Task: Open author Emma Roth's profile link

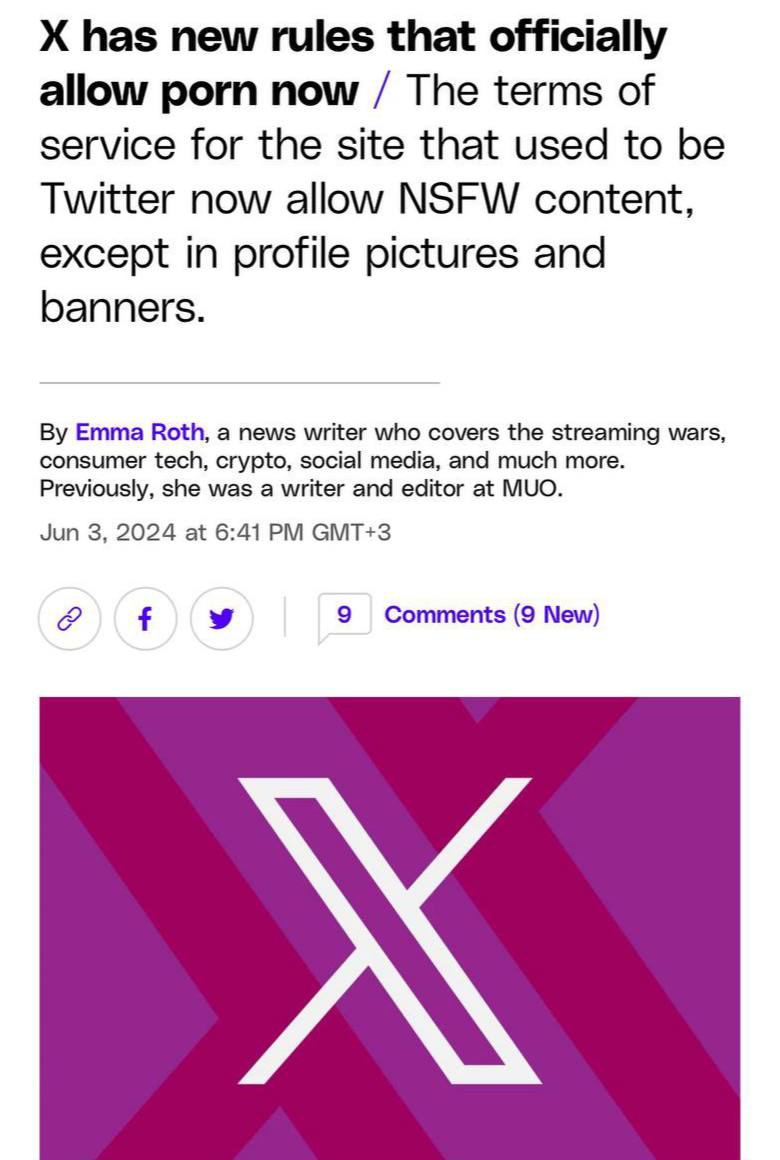Action: [x=140, y=433]
